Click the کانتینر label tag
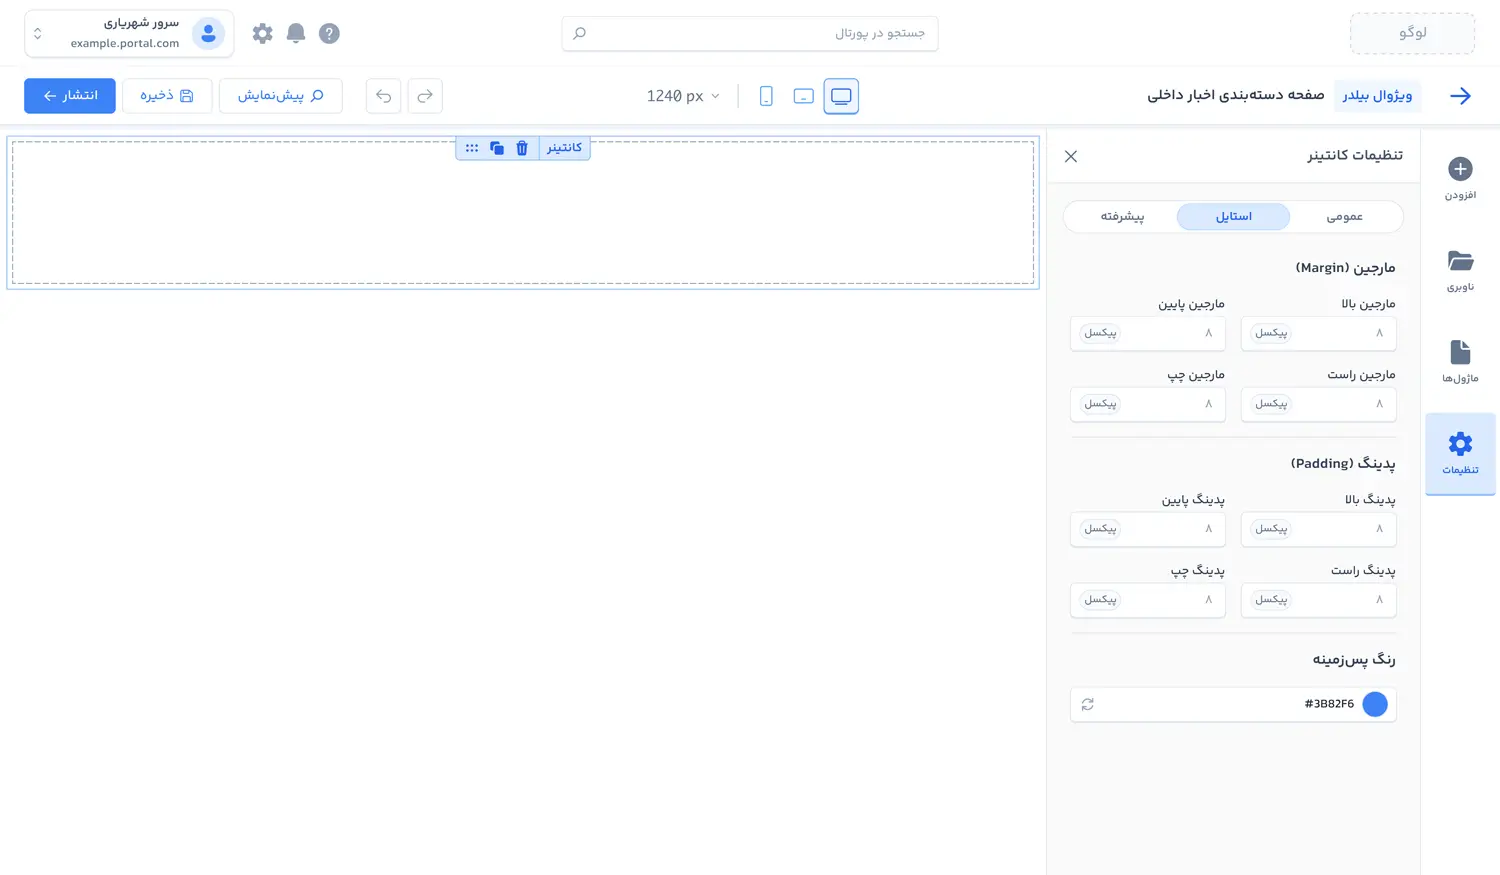The image size is (1500, 875). point(564,148)
